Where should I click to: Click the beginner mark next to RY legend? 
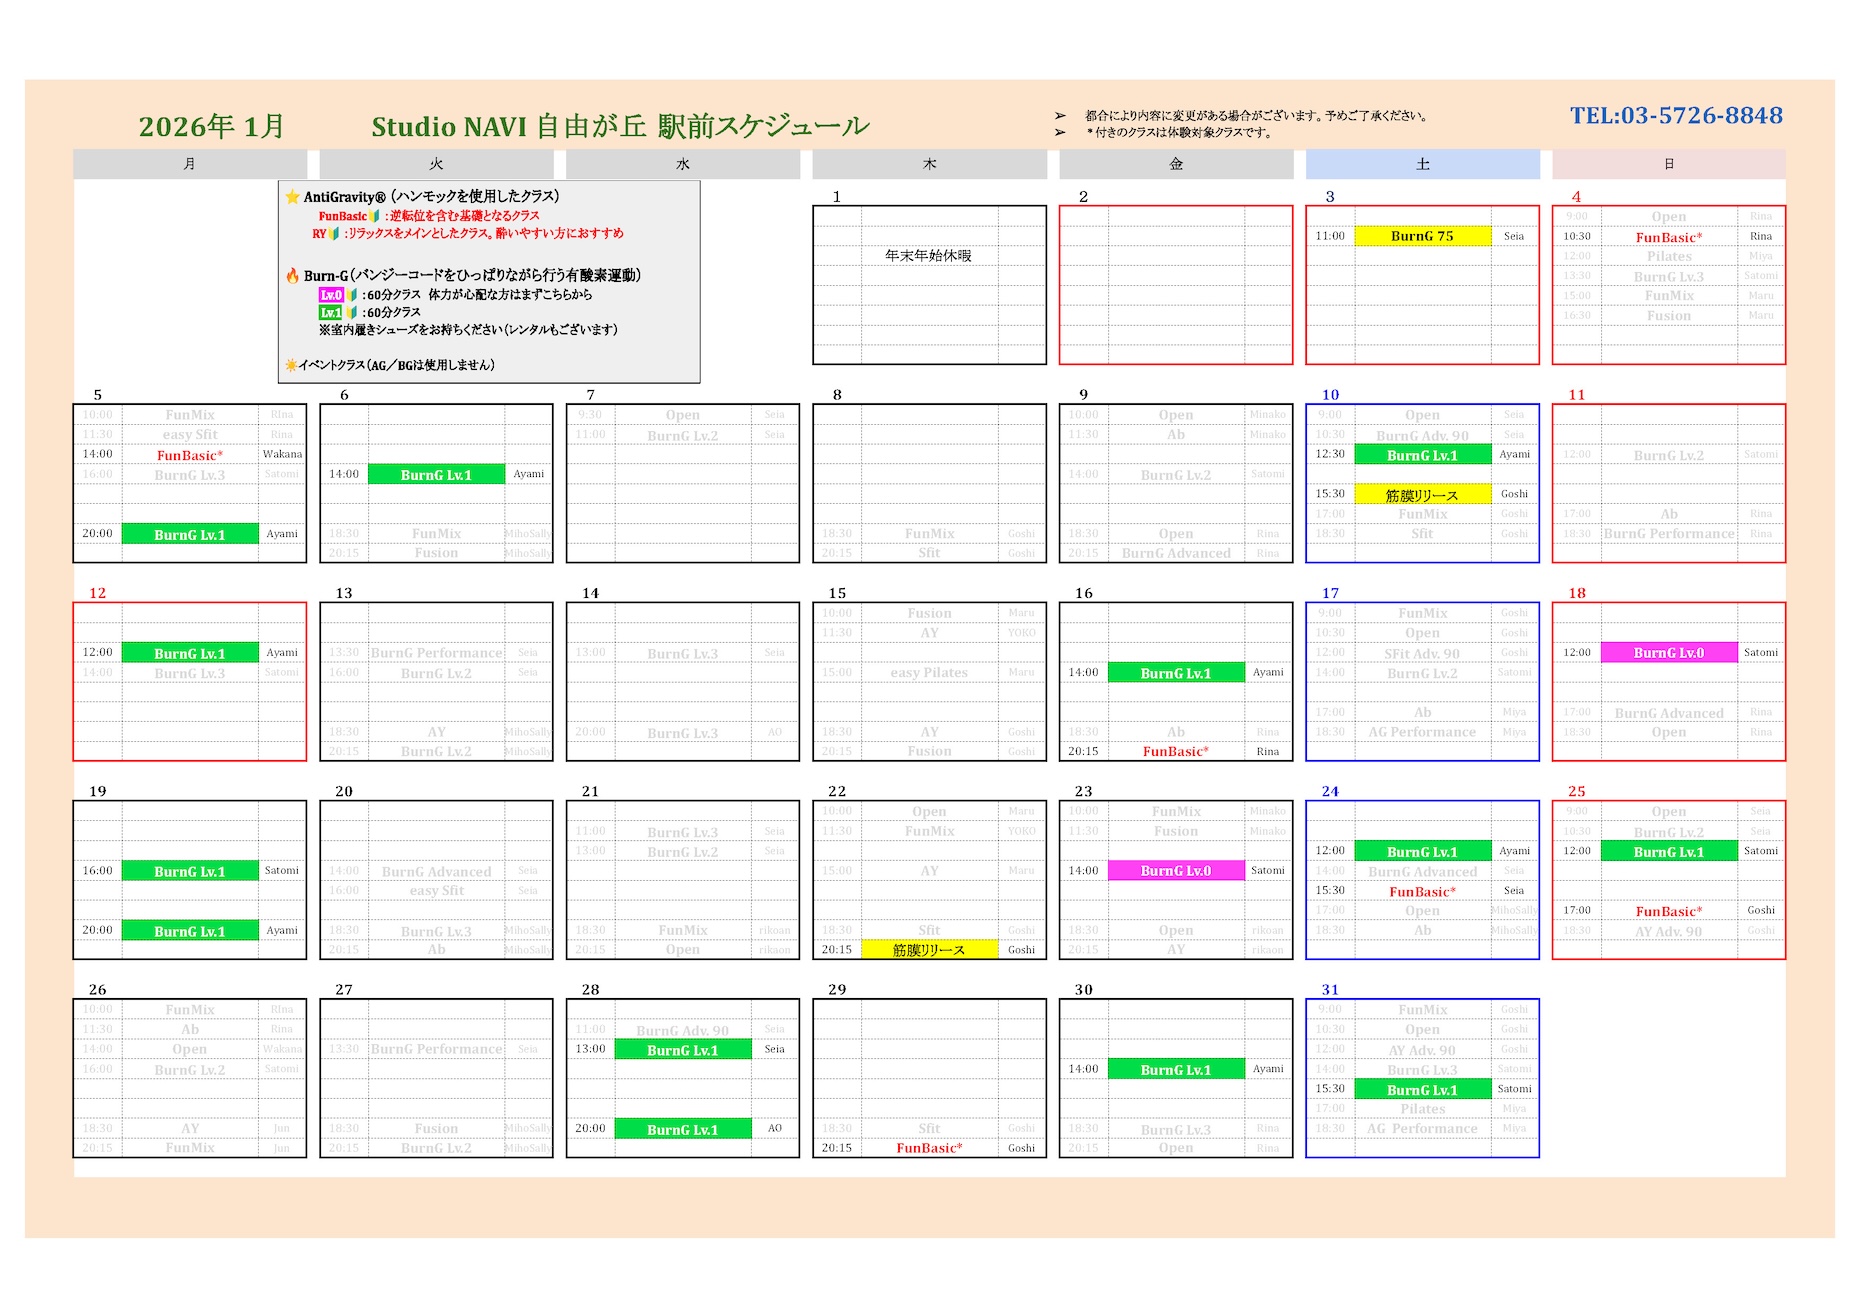click(334, 233)
